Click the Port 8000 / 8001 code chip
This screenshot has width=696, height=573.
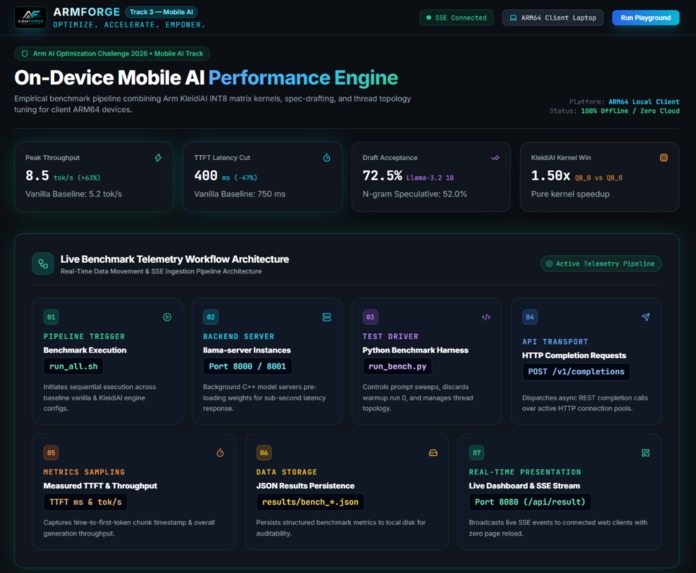tap(247, 367)
